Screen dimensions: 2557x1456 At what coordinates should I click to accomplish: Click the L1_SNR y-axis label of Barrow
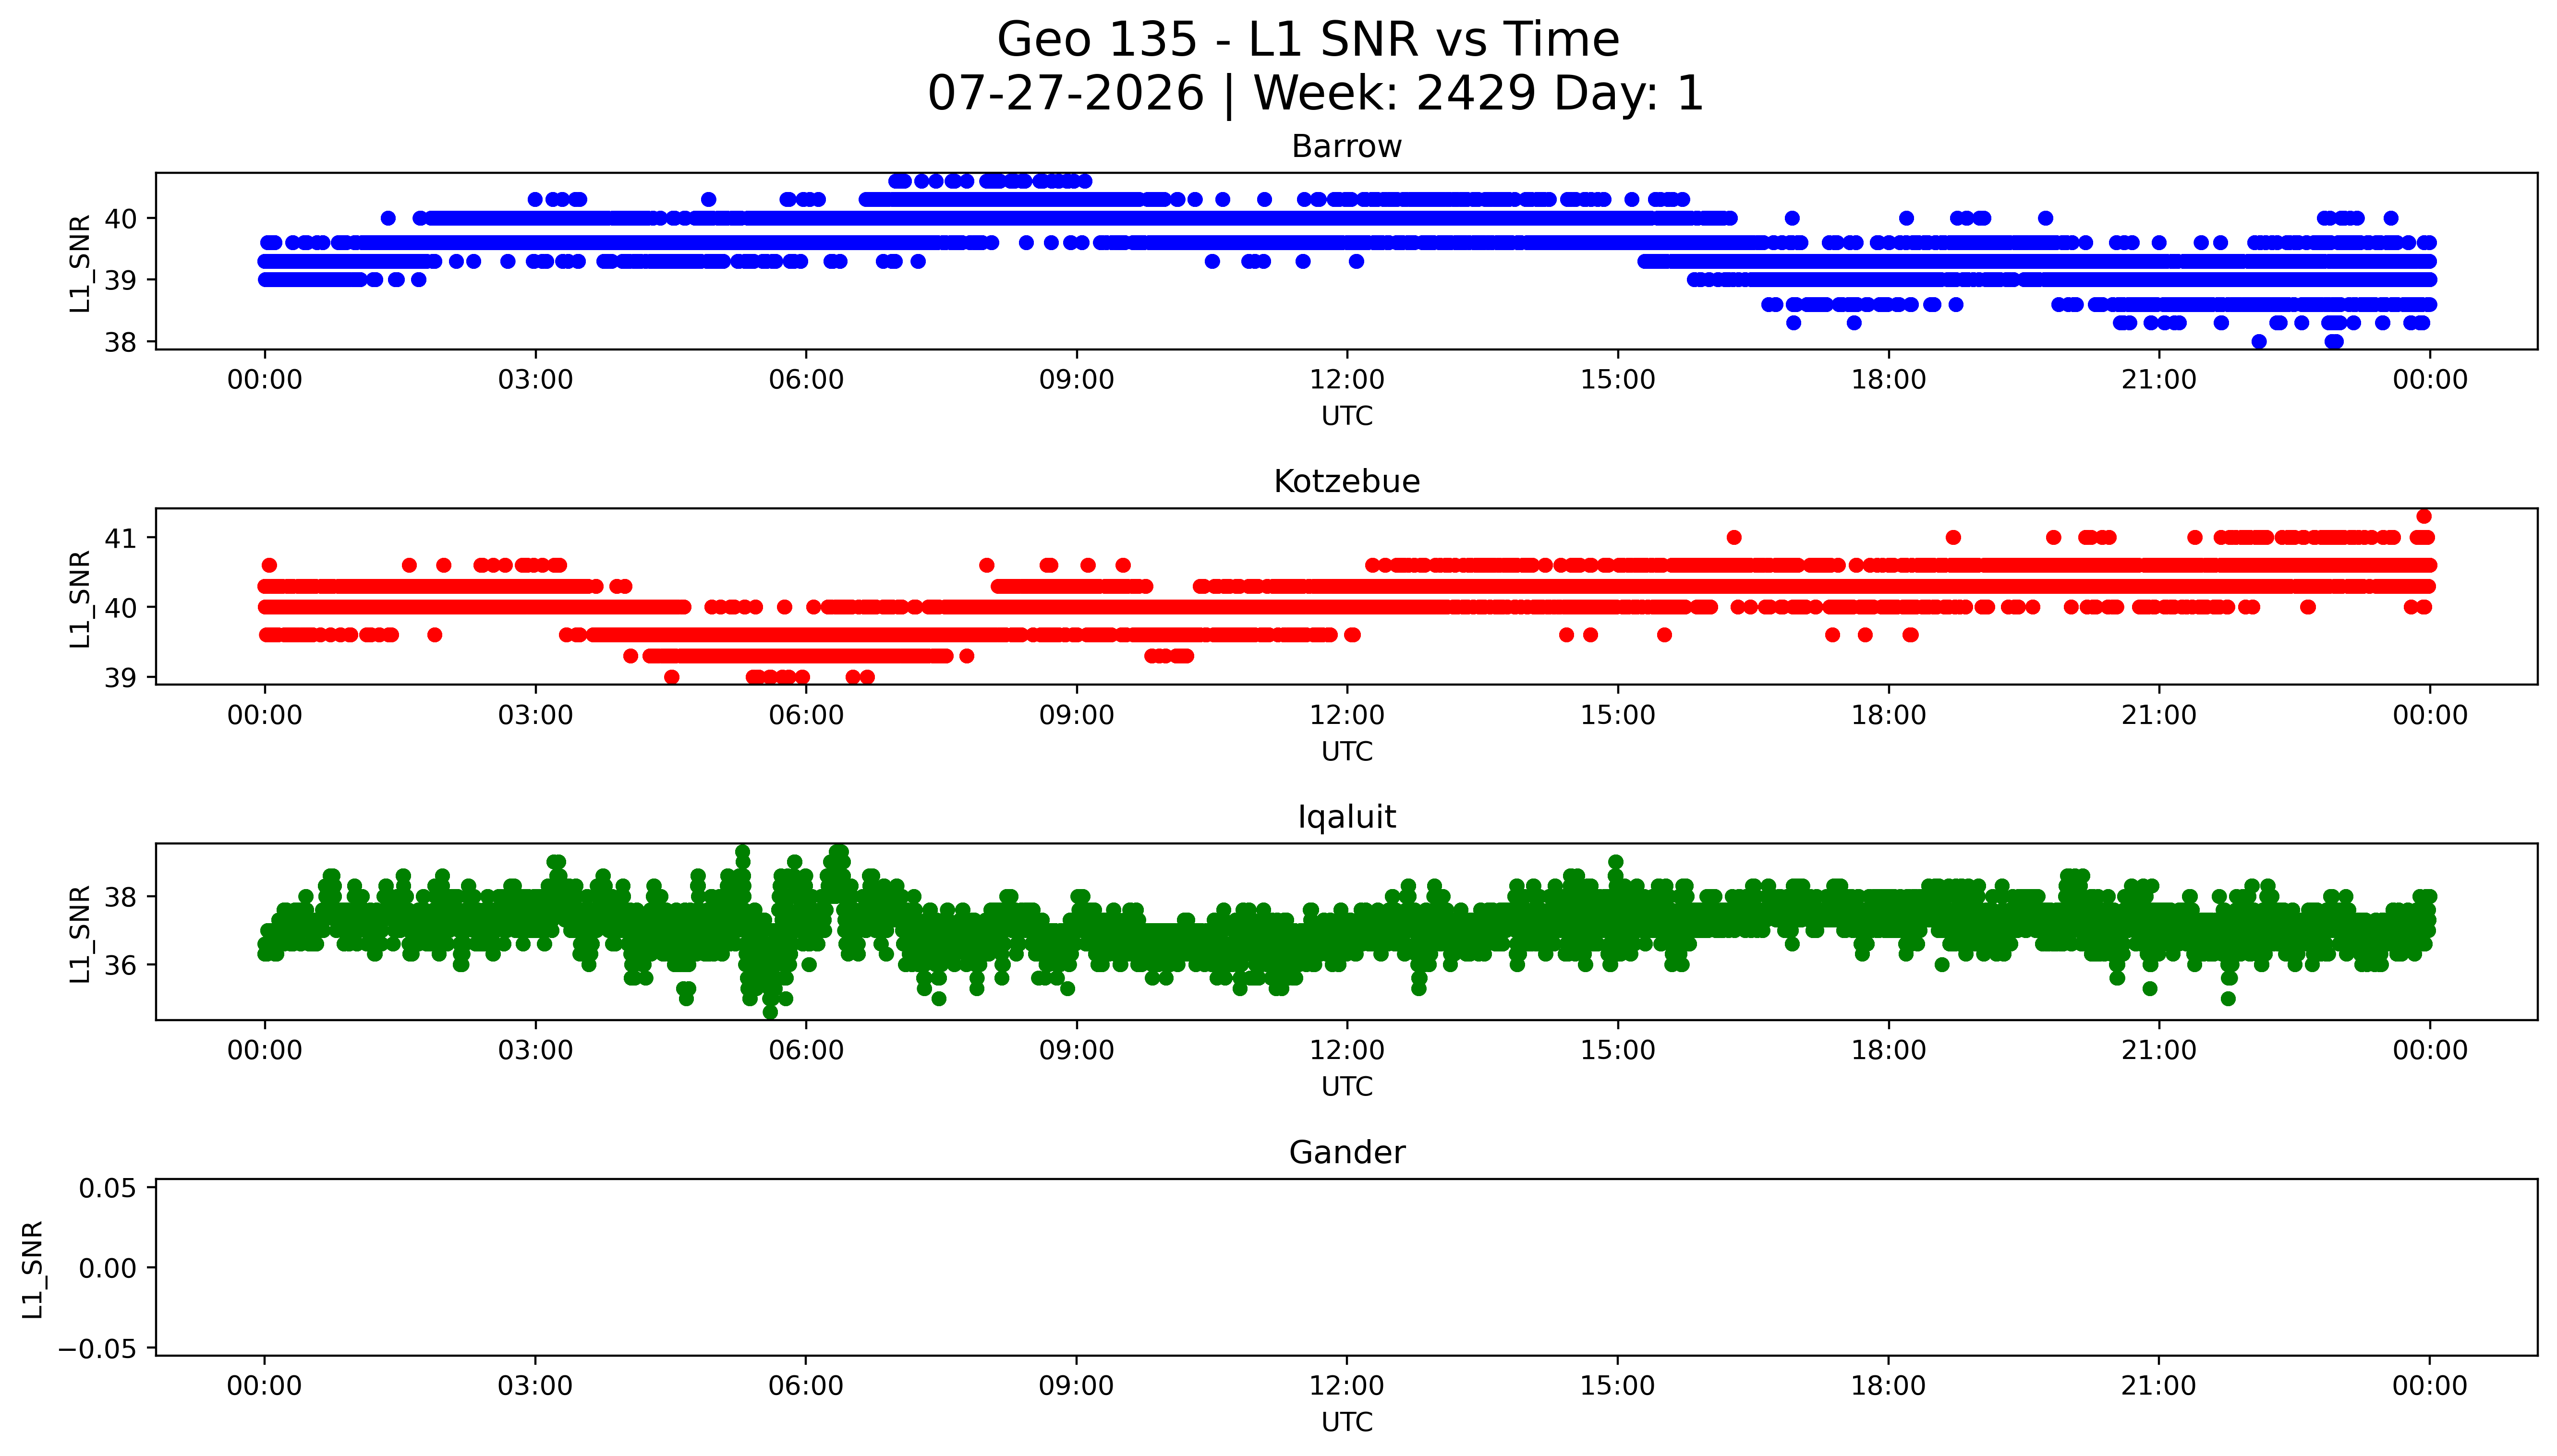pos(80,262)
